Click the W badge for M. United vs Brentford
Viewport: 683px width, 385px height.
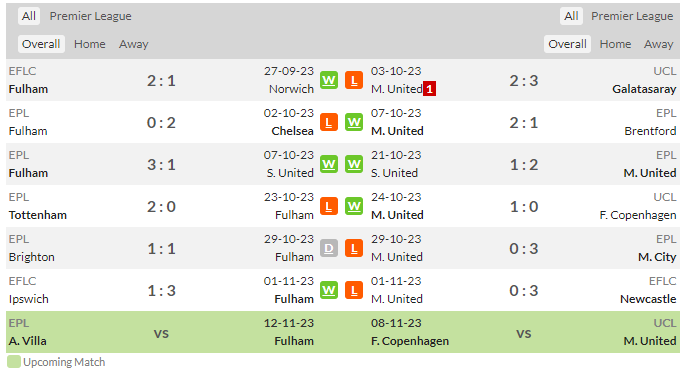tap(354, 122)
